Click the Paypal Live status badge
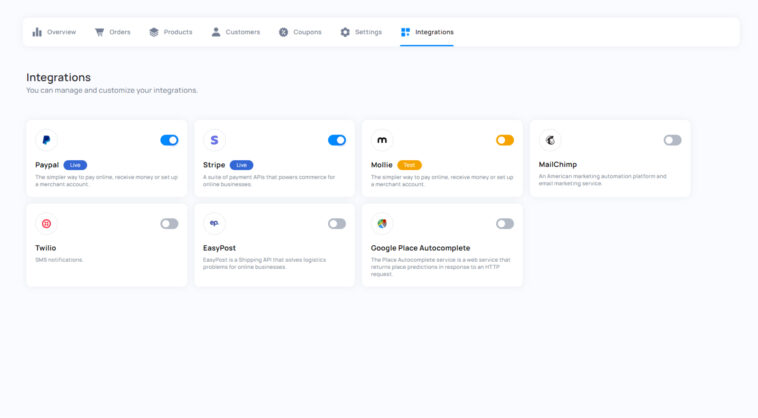Viewport: 758px width, 418px height. (75, 165)
